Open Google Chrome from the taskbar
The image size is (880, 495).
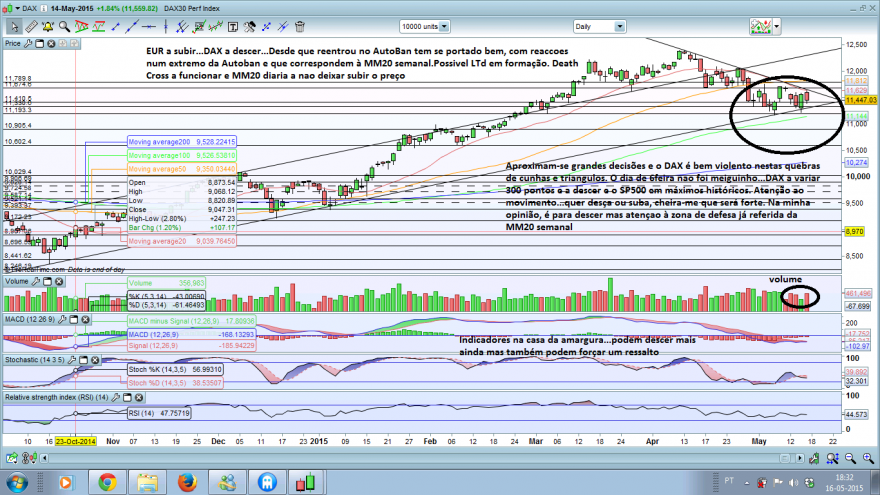pyautogui.click(x=107, y=482)
